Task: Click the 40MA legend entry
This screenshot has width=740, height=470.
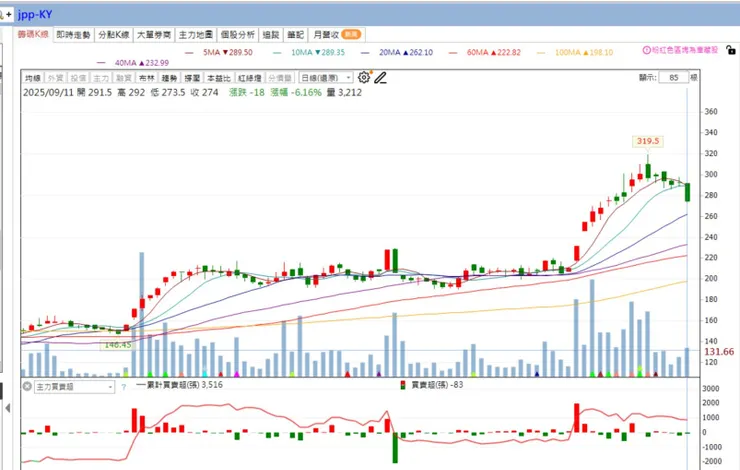Action: pos(133,63)
